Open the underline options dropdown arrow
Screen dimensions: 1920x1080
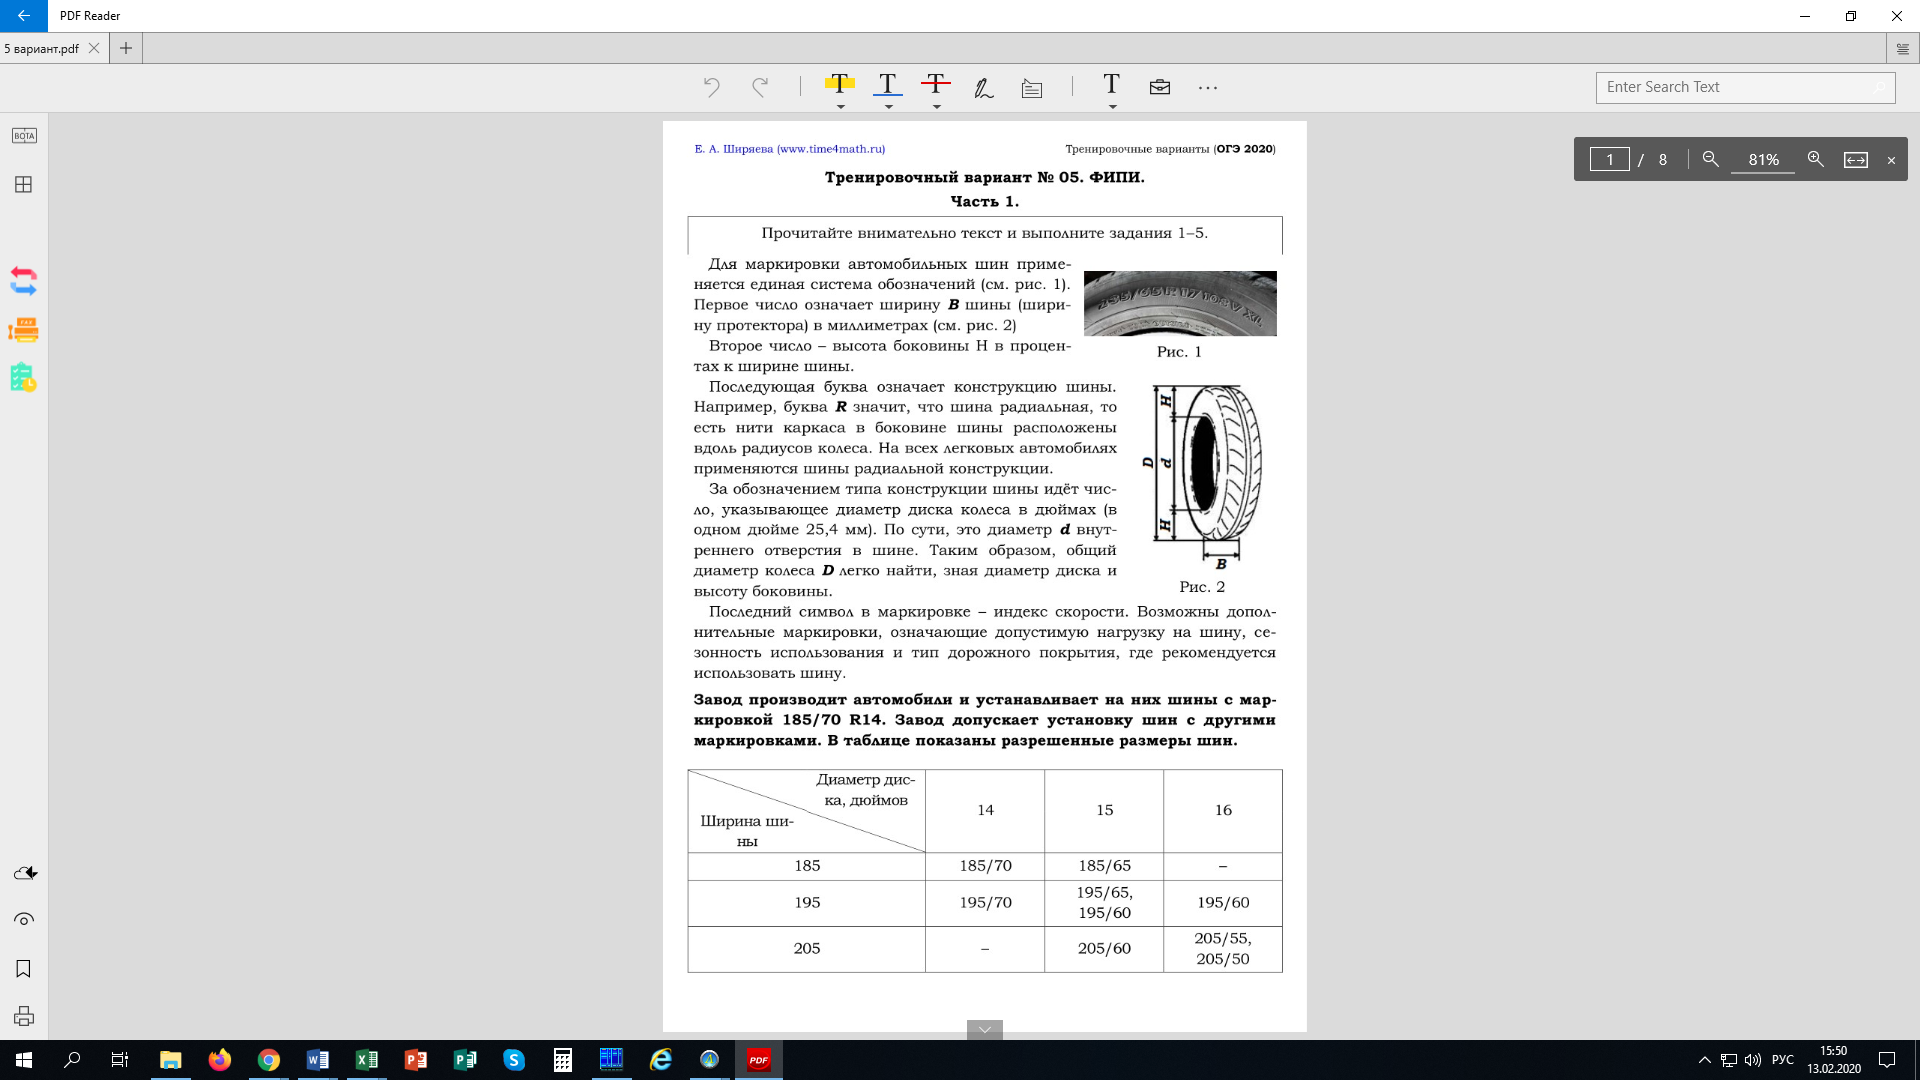[x=888, y=106]
